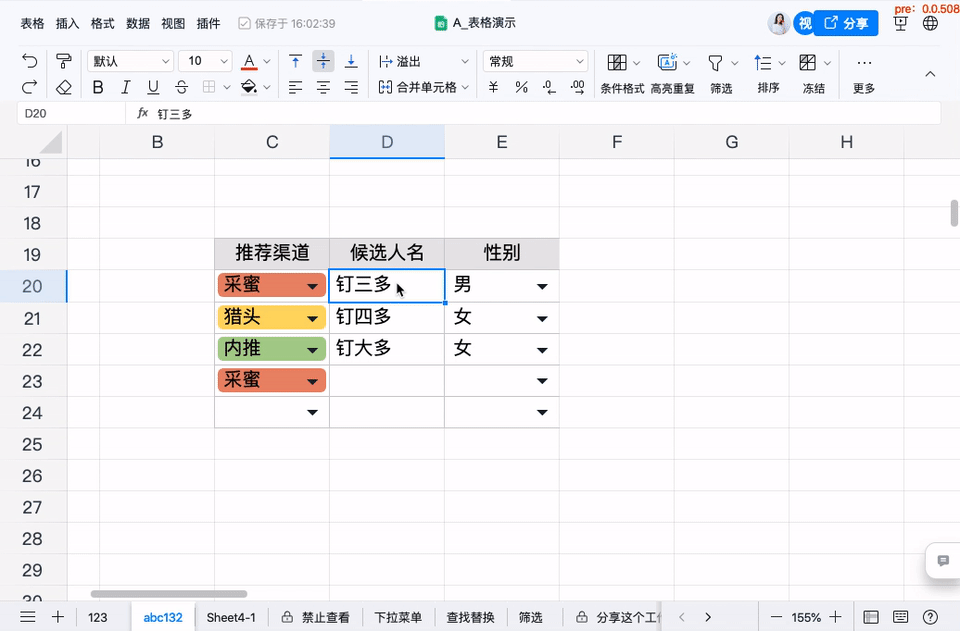
Task: Click add new sheet plus icon
Action: click(58, 616)
